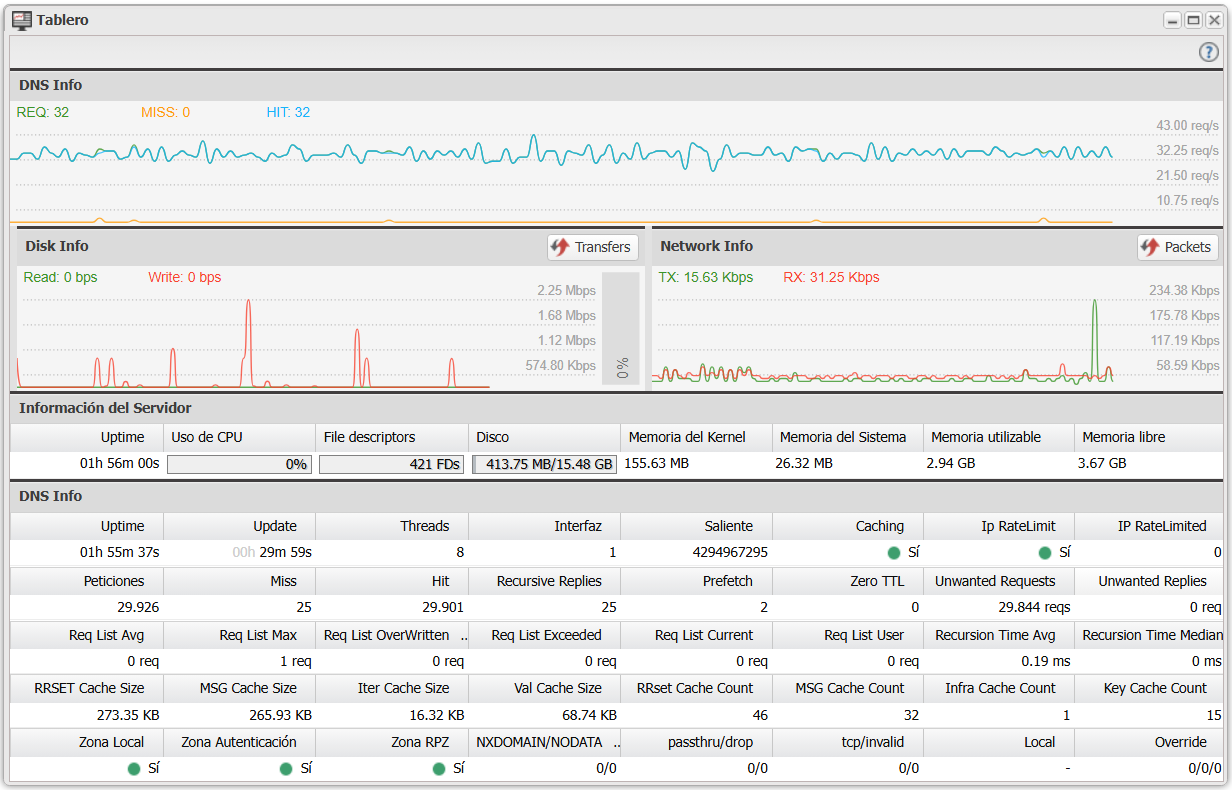The height and width of the screenshot is (790, 1232).
Task: Collapse the Disk Info panel header
Action: [x=57, y=246]
